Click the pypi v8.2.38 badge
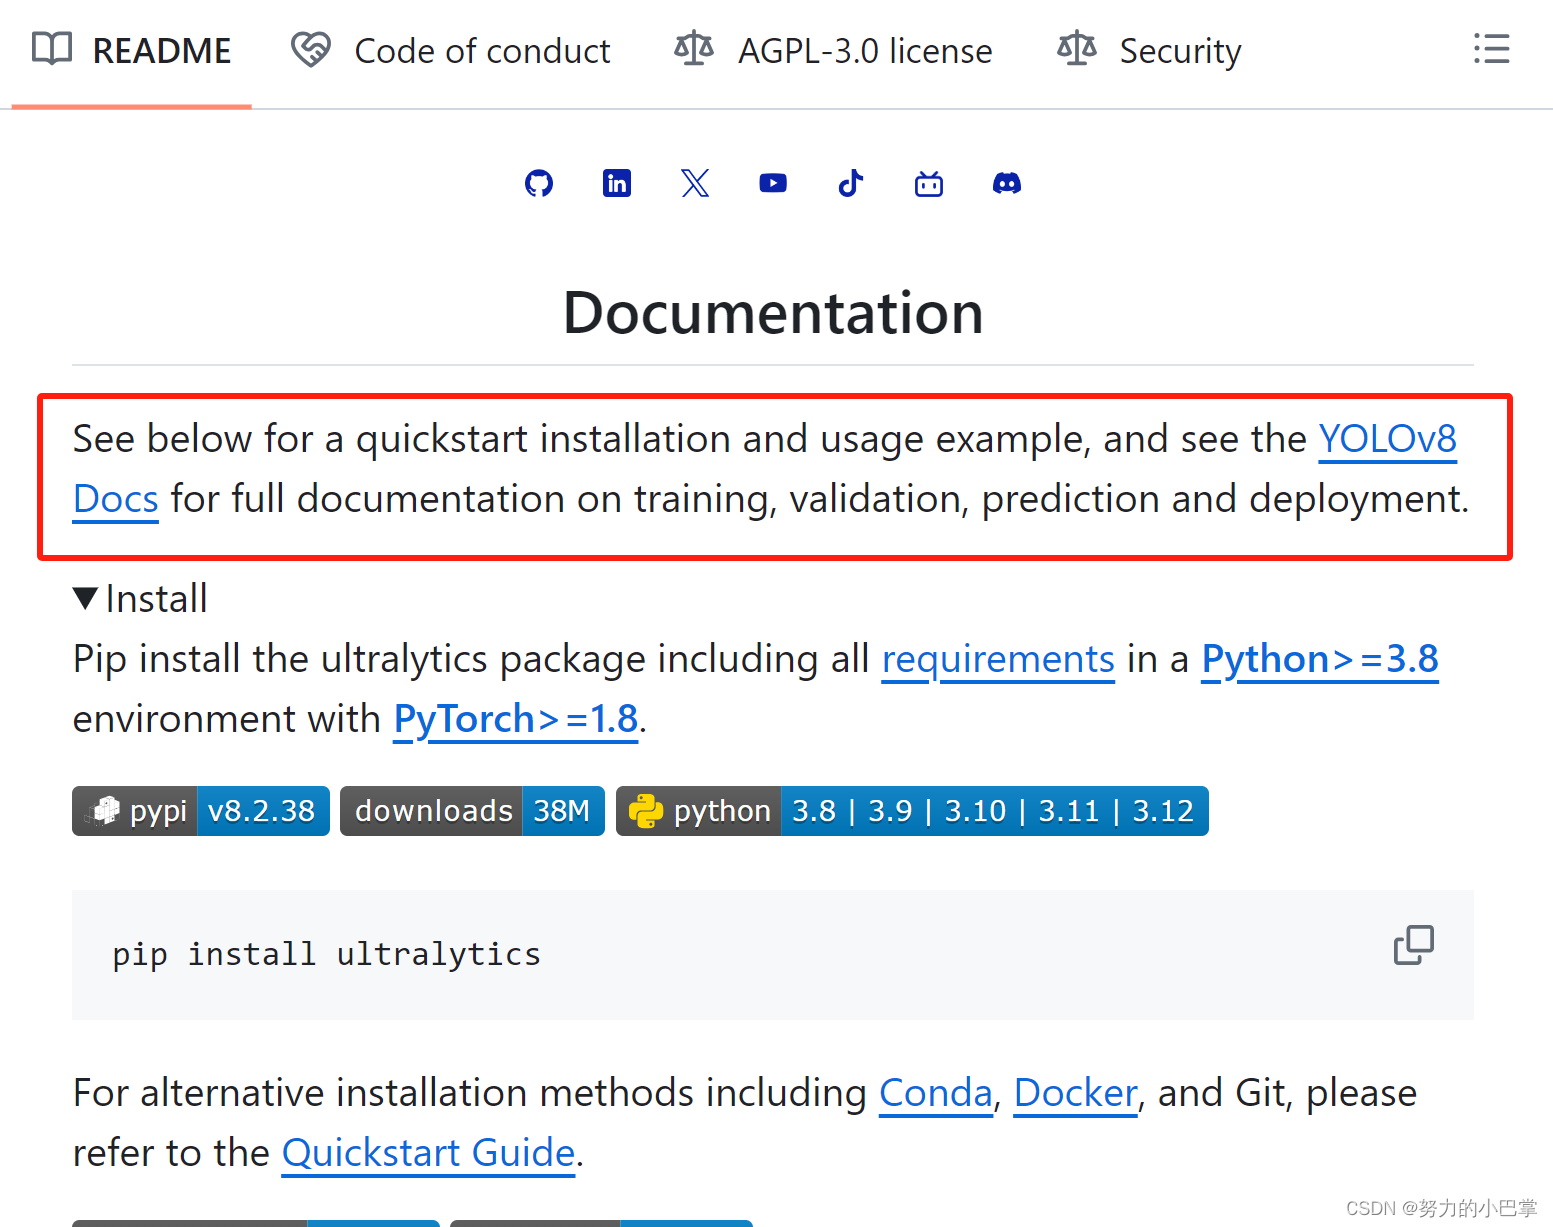The width and height of the screenshot is (1553, 1227). (201, 811)
